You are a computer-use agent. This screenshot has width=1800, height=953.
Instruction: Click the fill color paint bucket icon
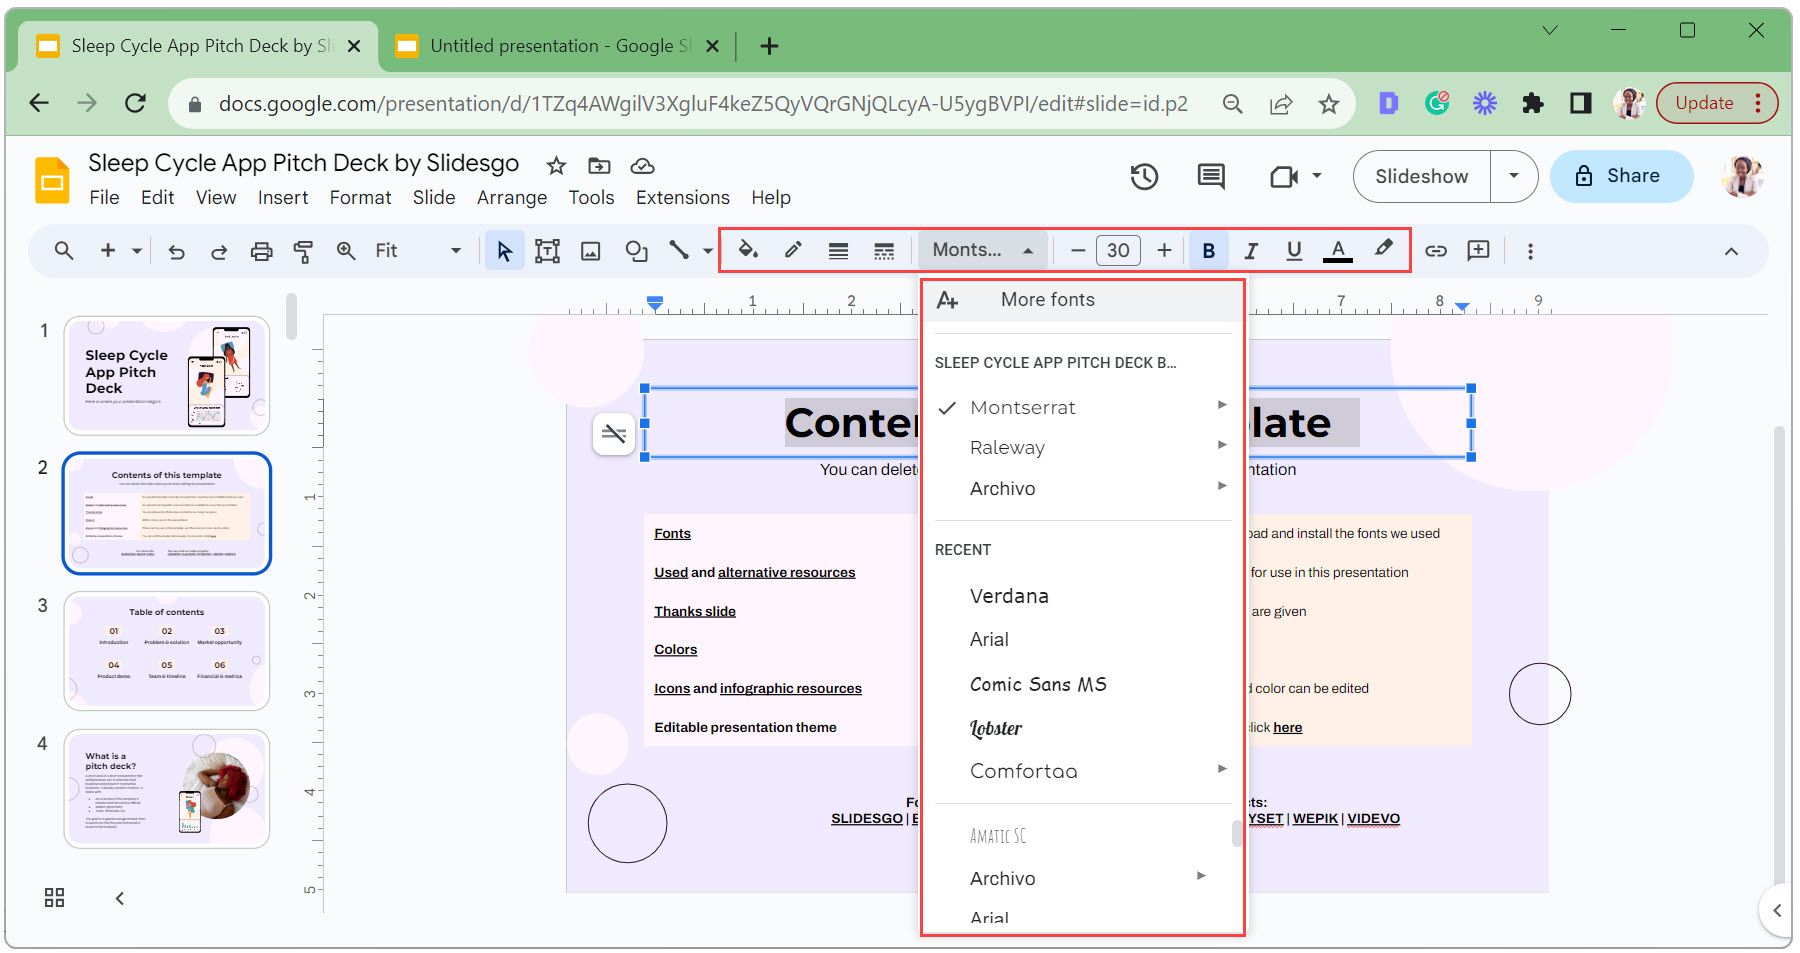click(747, 250)
